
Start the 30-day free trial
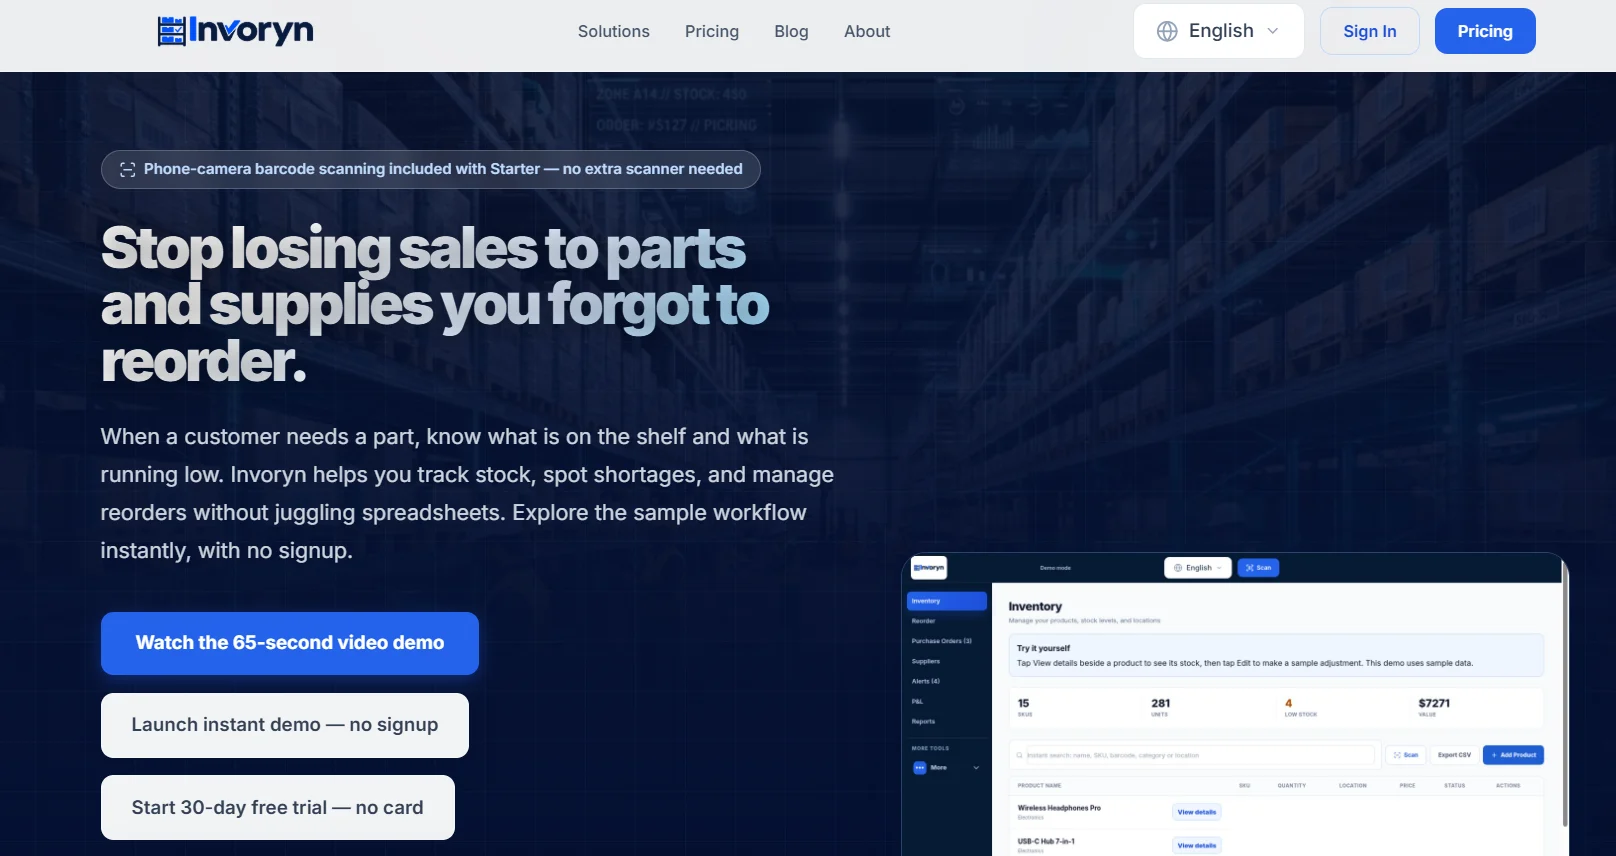pos(278,807)
